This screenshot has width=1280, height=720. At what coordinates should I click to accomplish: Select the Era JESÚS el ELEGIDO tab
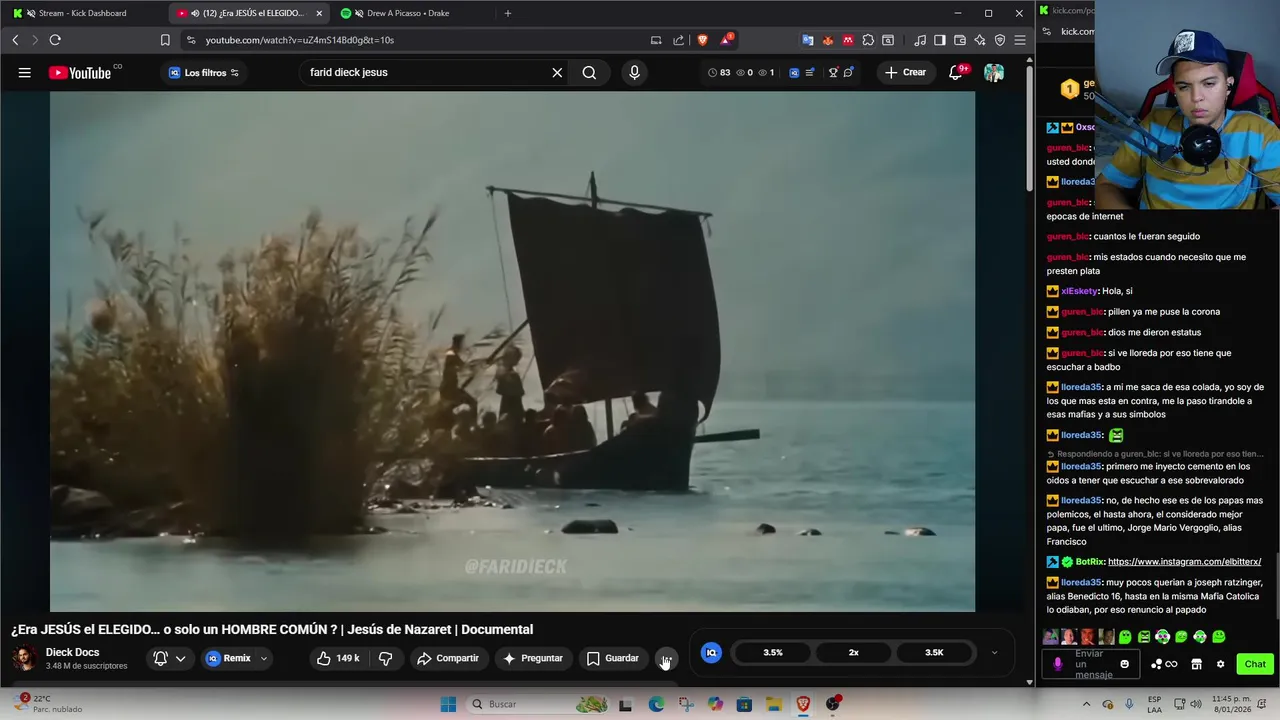click(x=250, y=13)
